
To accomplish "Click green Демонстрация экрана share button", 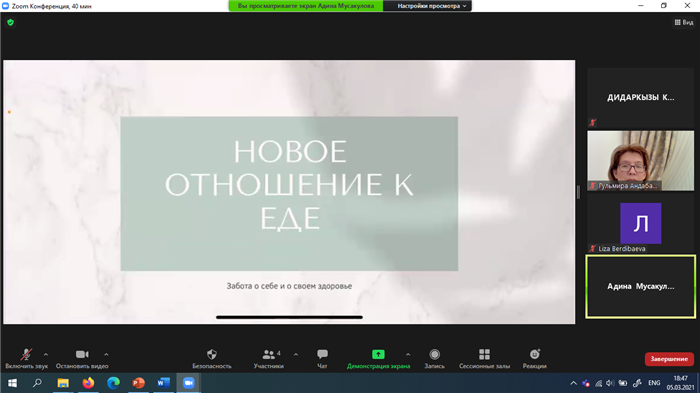I will click(x=378, y=359).
